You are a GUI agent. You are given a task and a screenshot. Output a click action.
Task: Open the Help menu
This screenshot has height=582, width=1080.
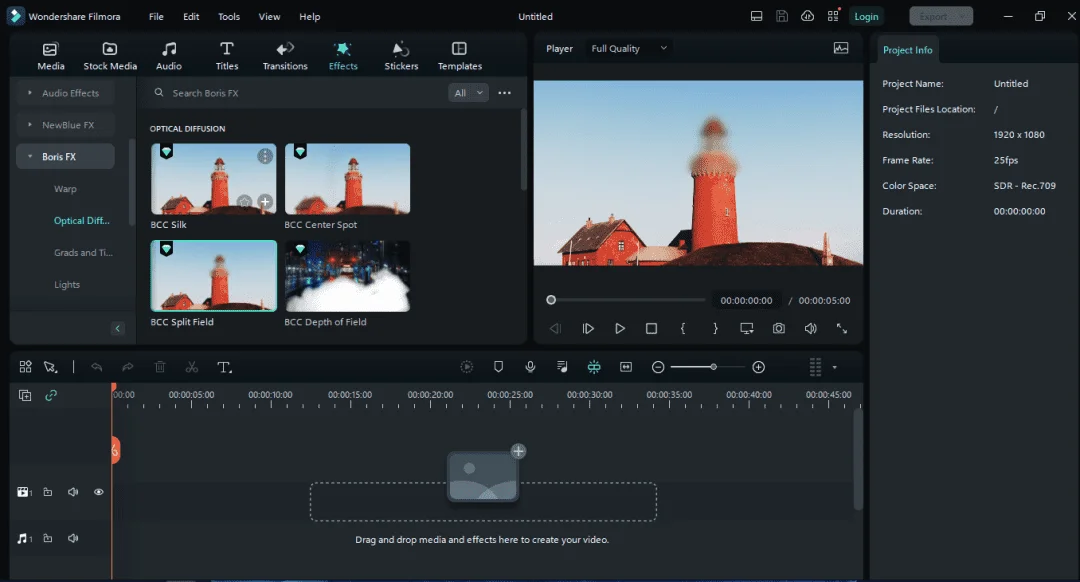(309, 17)
